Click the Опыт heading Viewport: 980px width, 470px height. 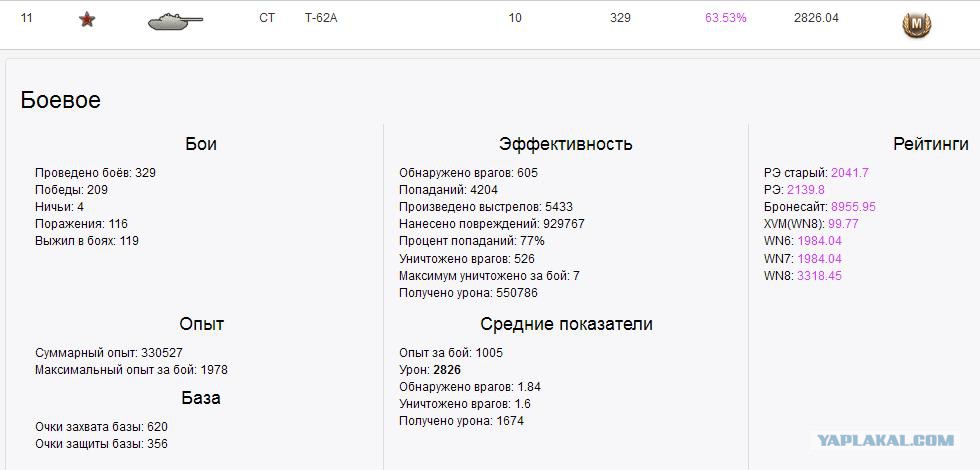point(201,324)
